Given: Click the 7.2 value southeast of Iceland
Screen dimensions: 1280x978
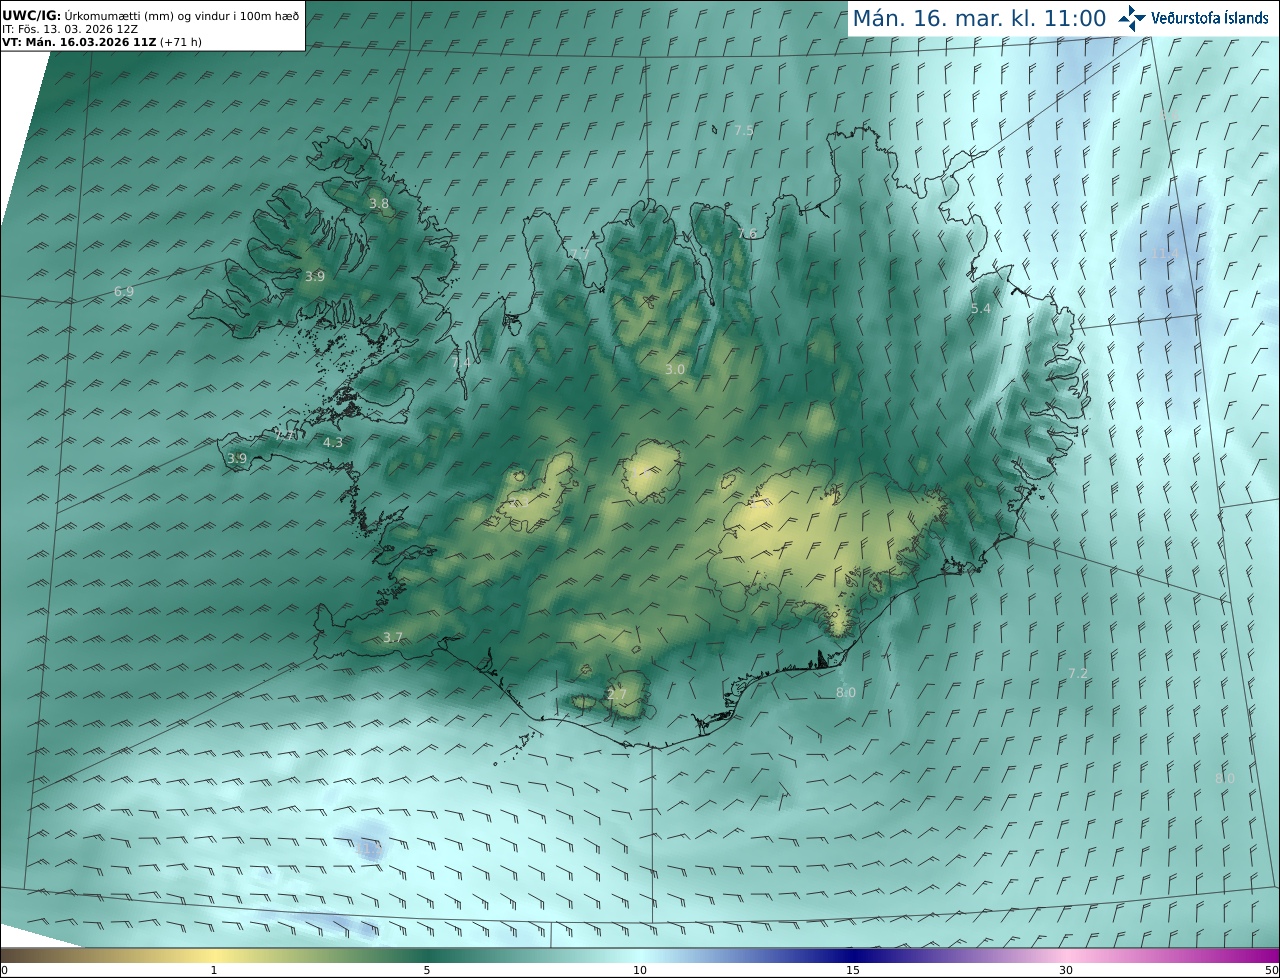Looking at the screenshot, I should pyautogui.click(x=1077, y=674).
